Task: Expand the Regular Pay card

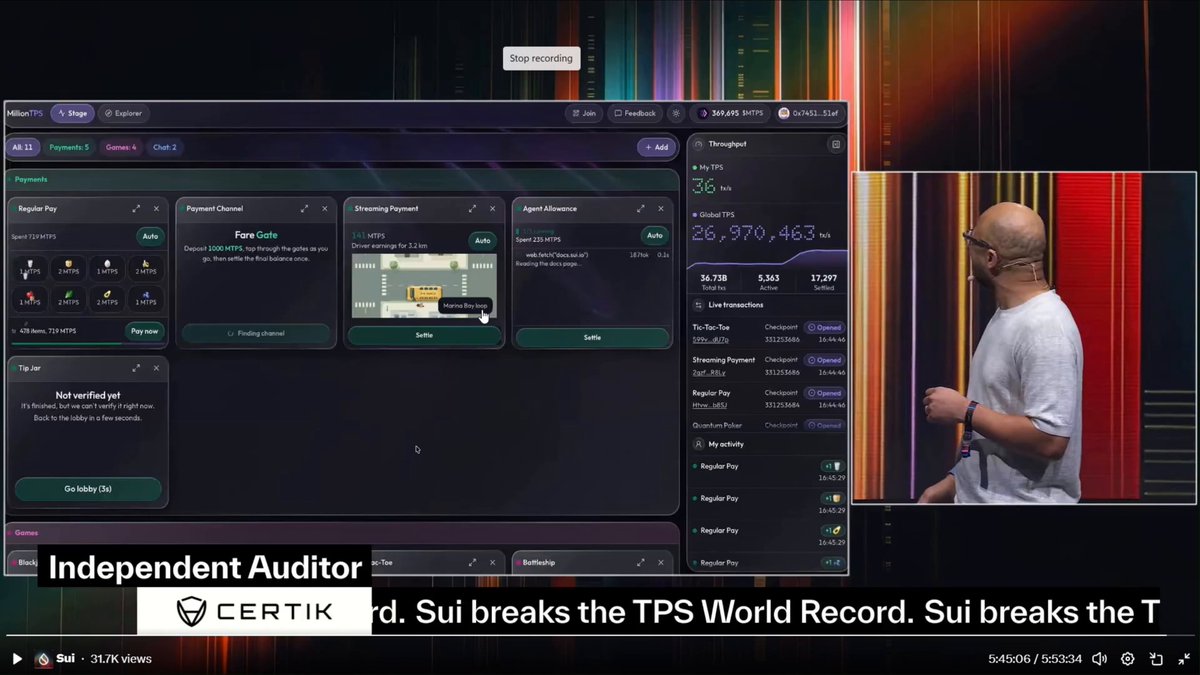Action: [x=136, y=209]
